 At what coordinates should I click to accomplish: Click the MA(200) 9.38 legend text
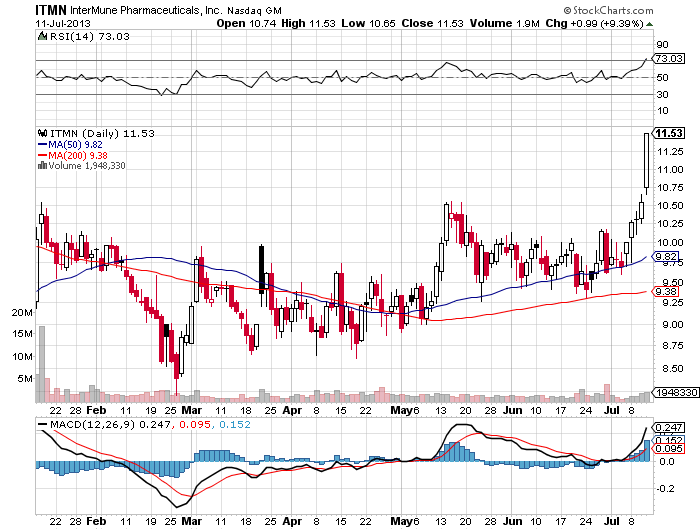tap(78, 155)
